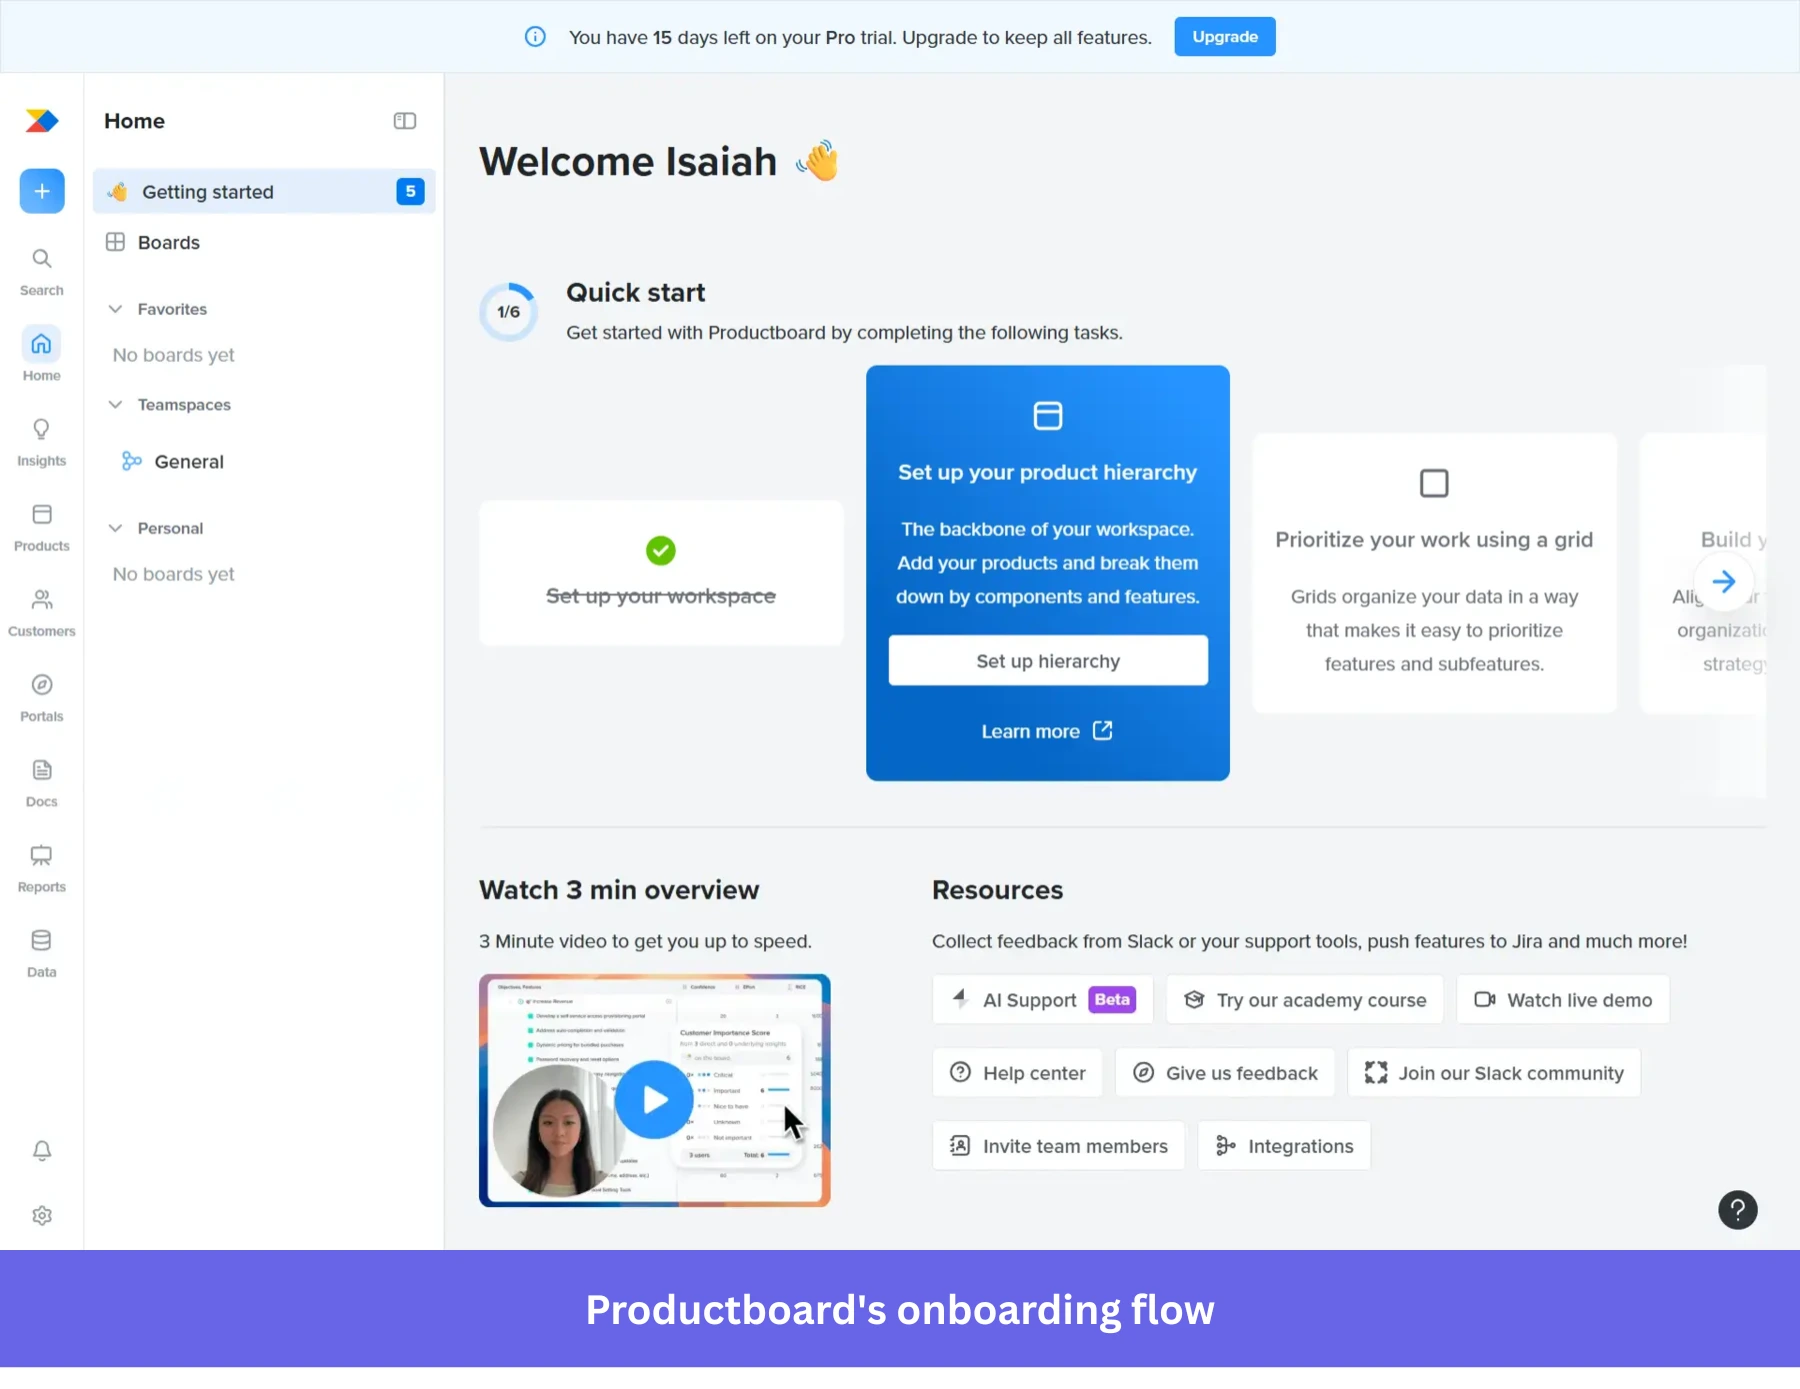Click Watch live demo button

tap(1563, 1000)
